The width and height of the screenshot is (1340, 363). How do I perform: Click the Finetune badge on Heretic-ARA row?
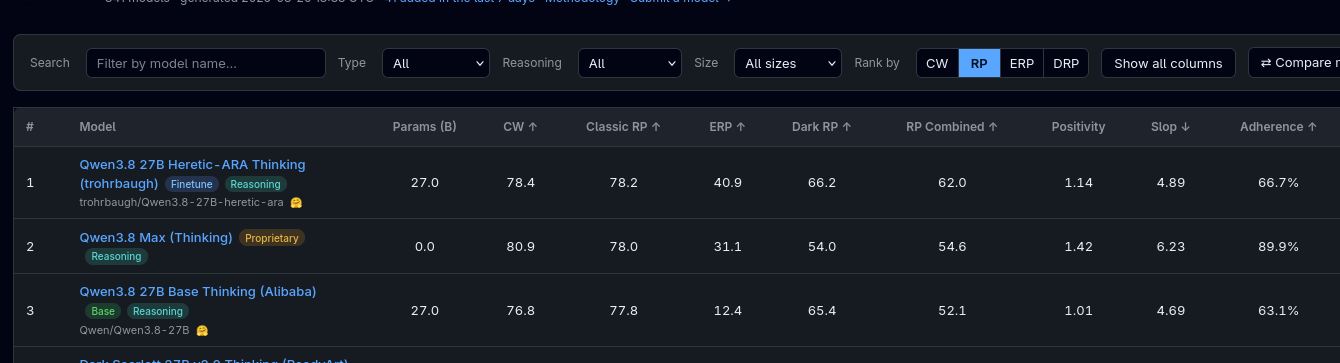click(191, 184)
